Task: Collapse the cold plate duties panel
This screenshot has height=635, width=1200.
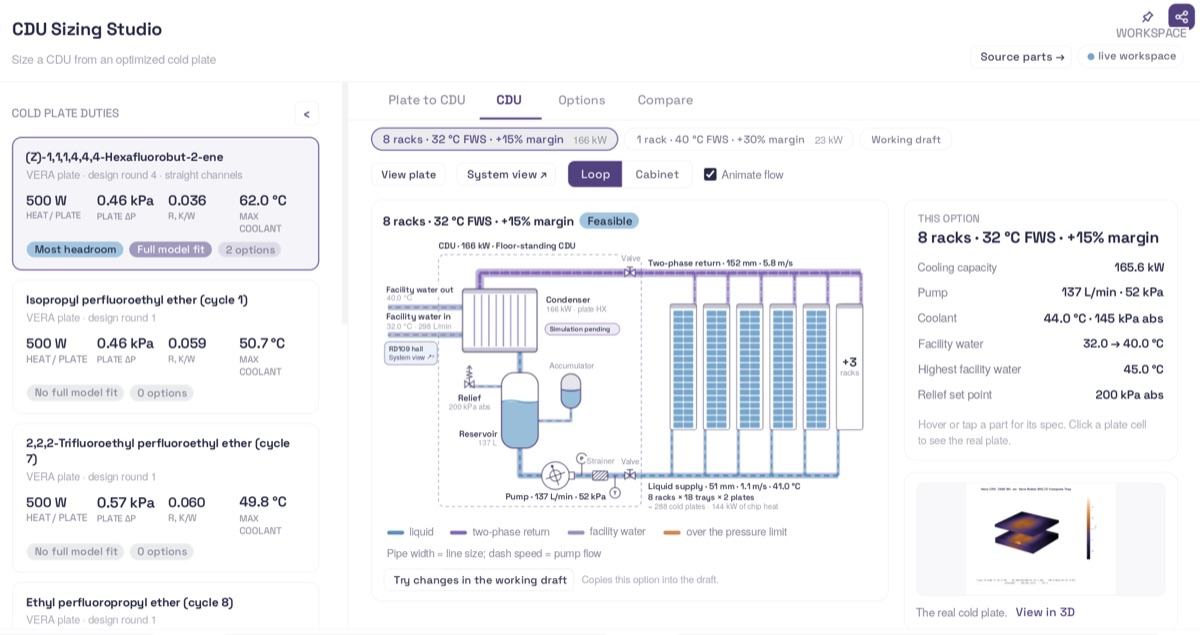Action: pos(307,114)
